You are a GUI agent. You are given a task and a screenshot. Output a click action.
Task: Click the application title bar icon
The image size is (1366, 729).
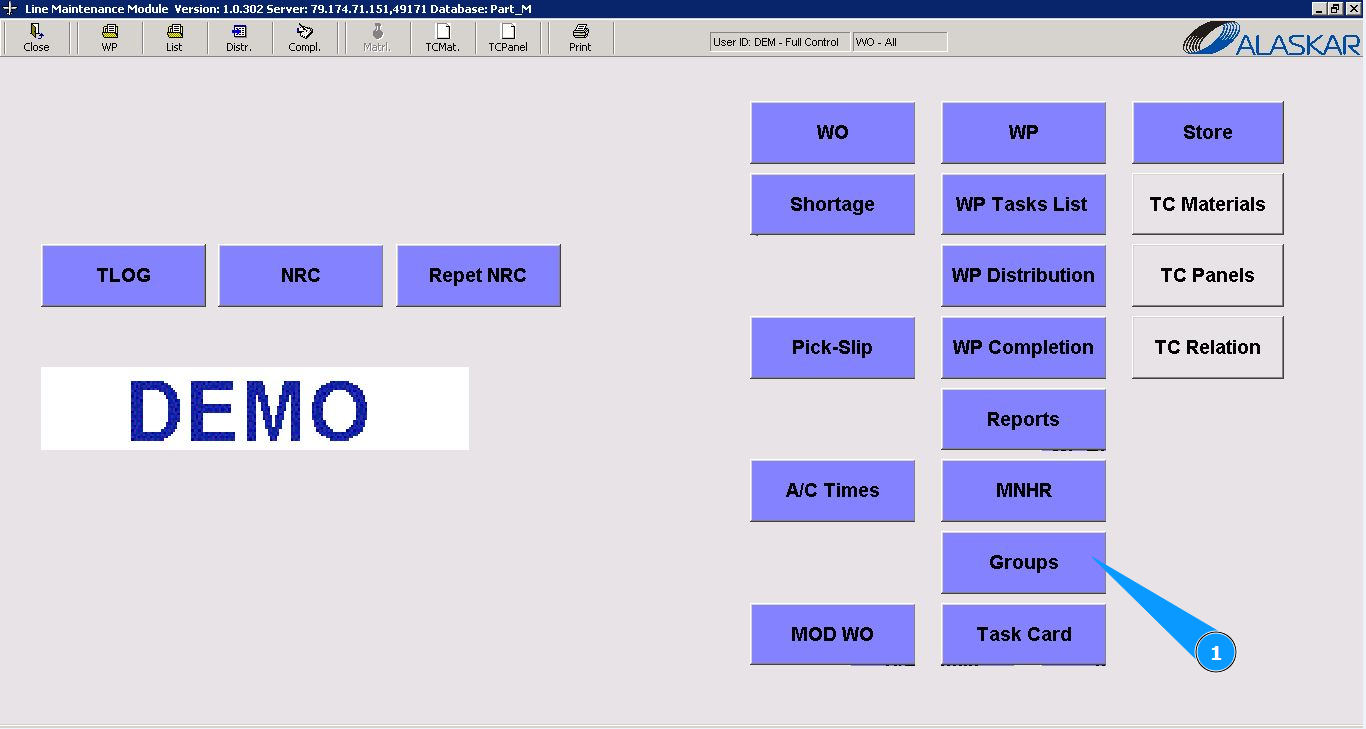9,8
